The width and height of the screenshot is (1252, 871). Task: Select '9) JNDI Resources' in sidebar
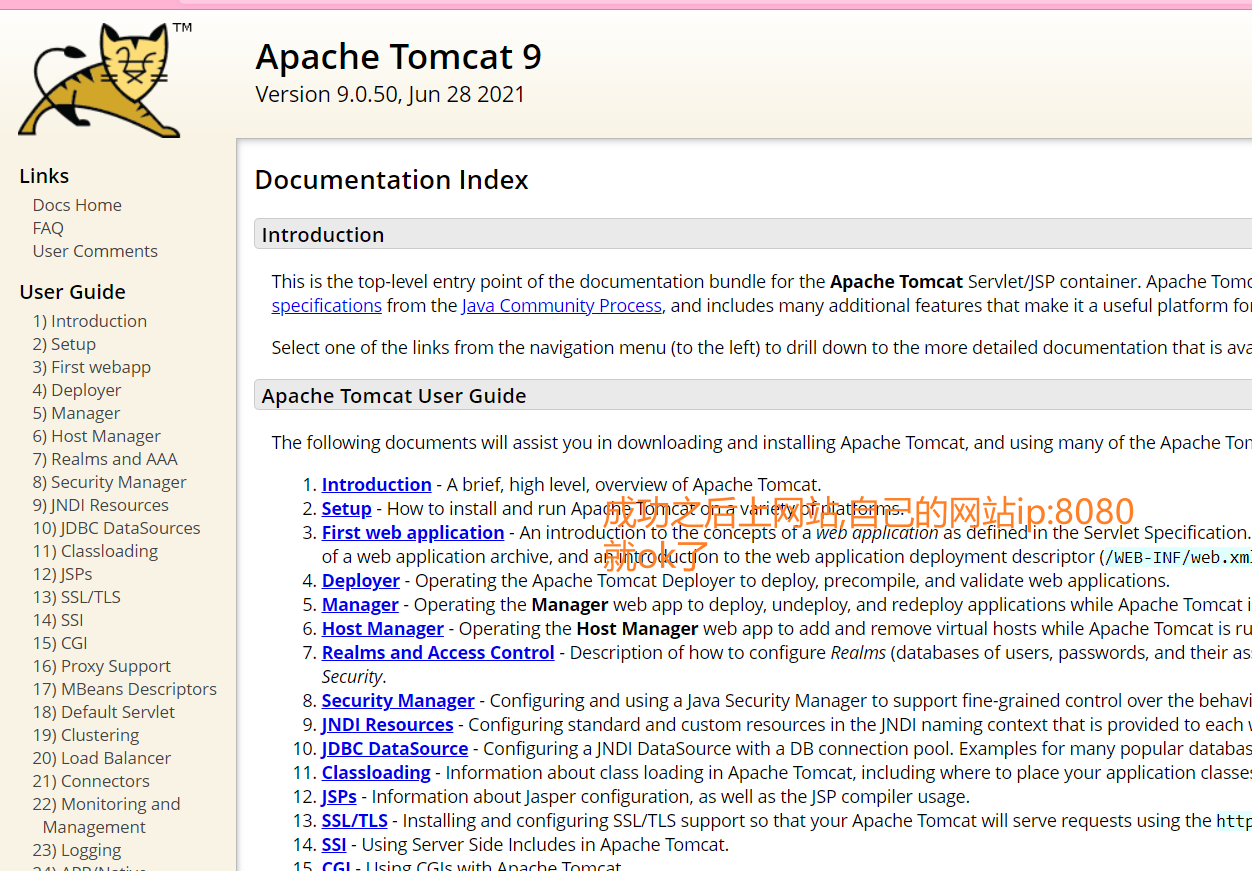point(101,505)
